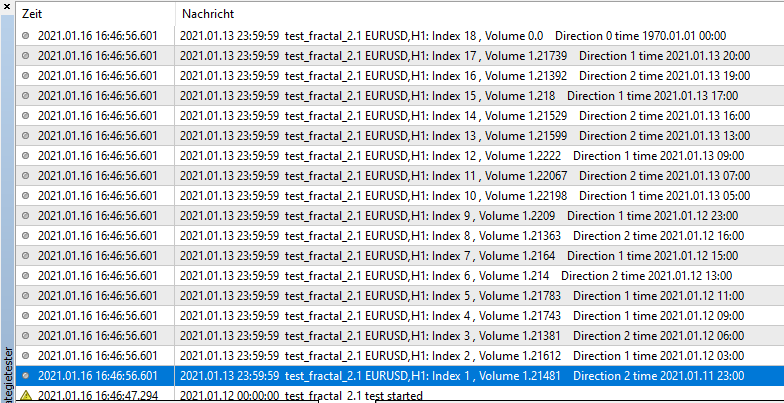The height and width of the screenshot is (403, 784).
Task: Select the Index 2 log row
Action: point(400,356)
